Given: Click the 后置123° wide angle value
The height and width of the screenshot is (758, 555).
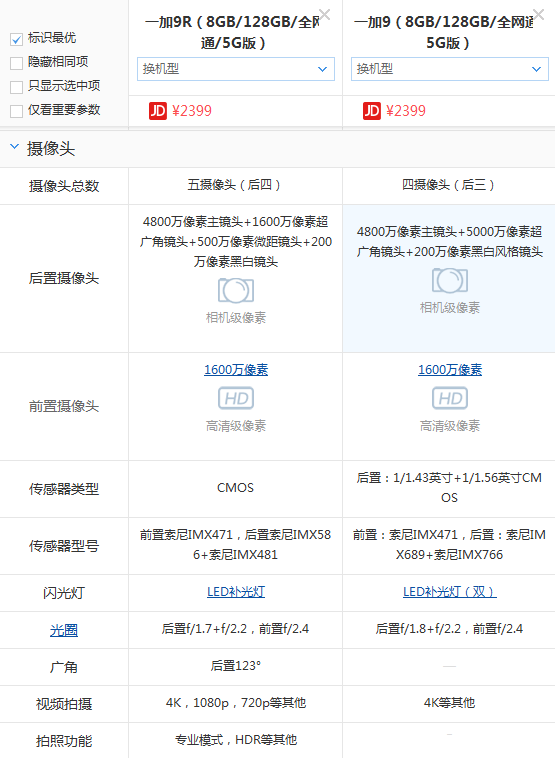Looking at the screenshot, I should (235, 666).
